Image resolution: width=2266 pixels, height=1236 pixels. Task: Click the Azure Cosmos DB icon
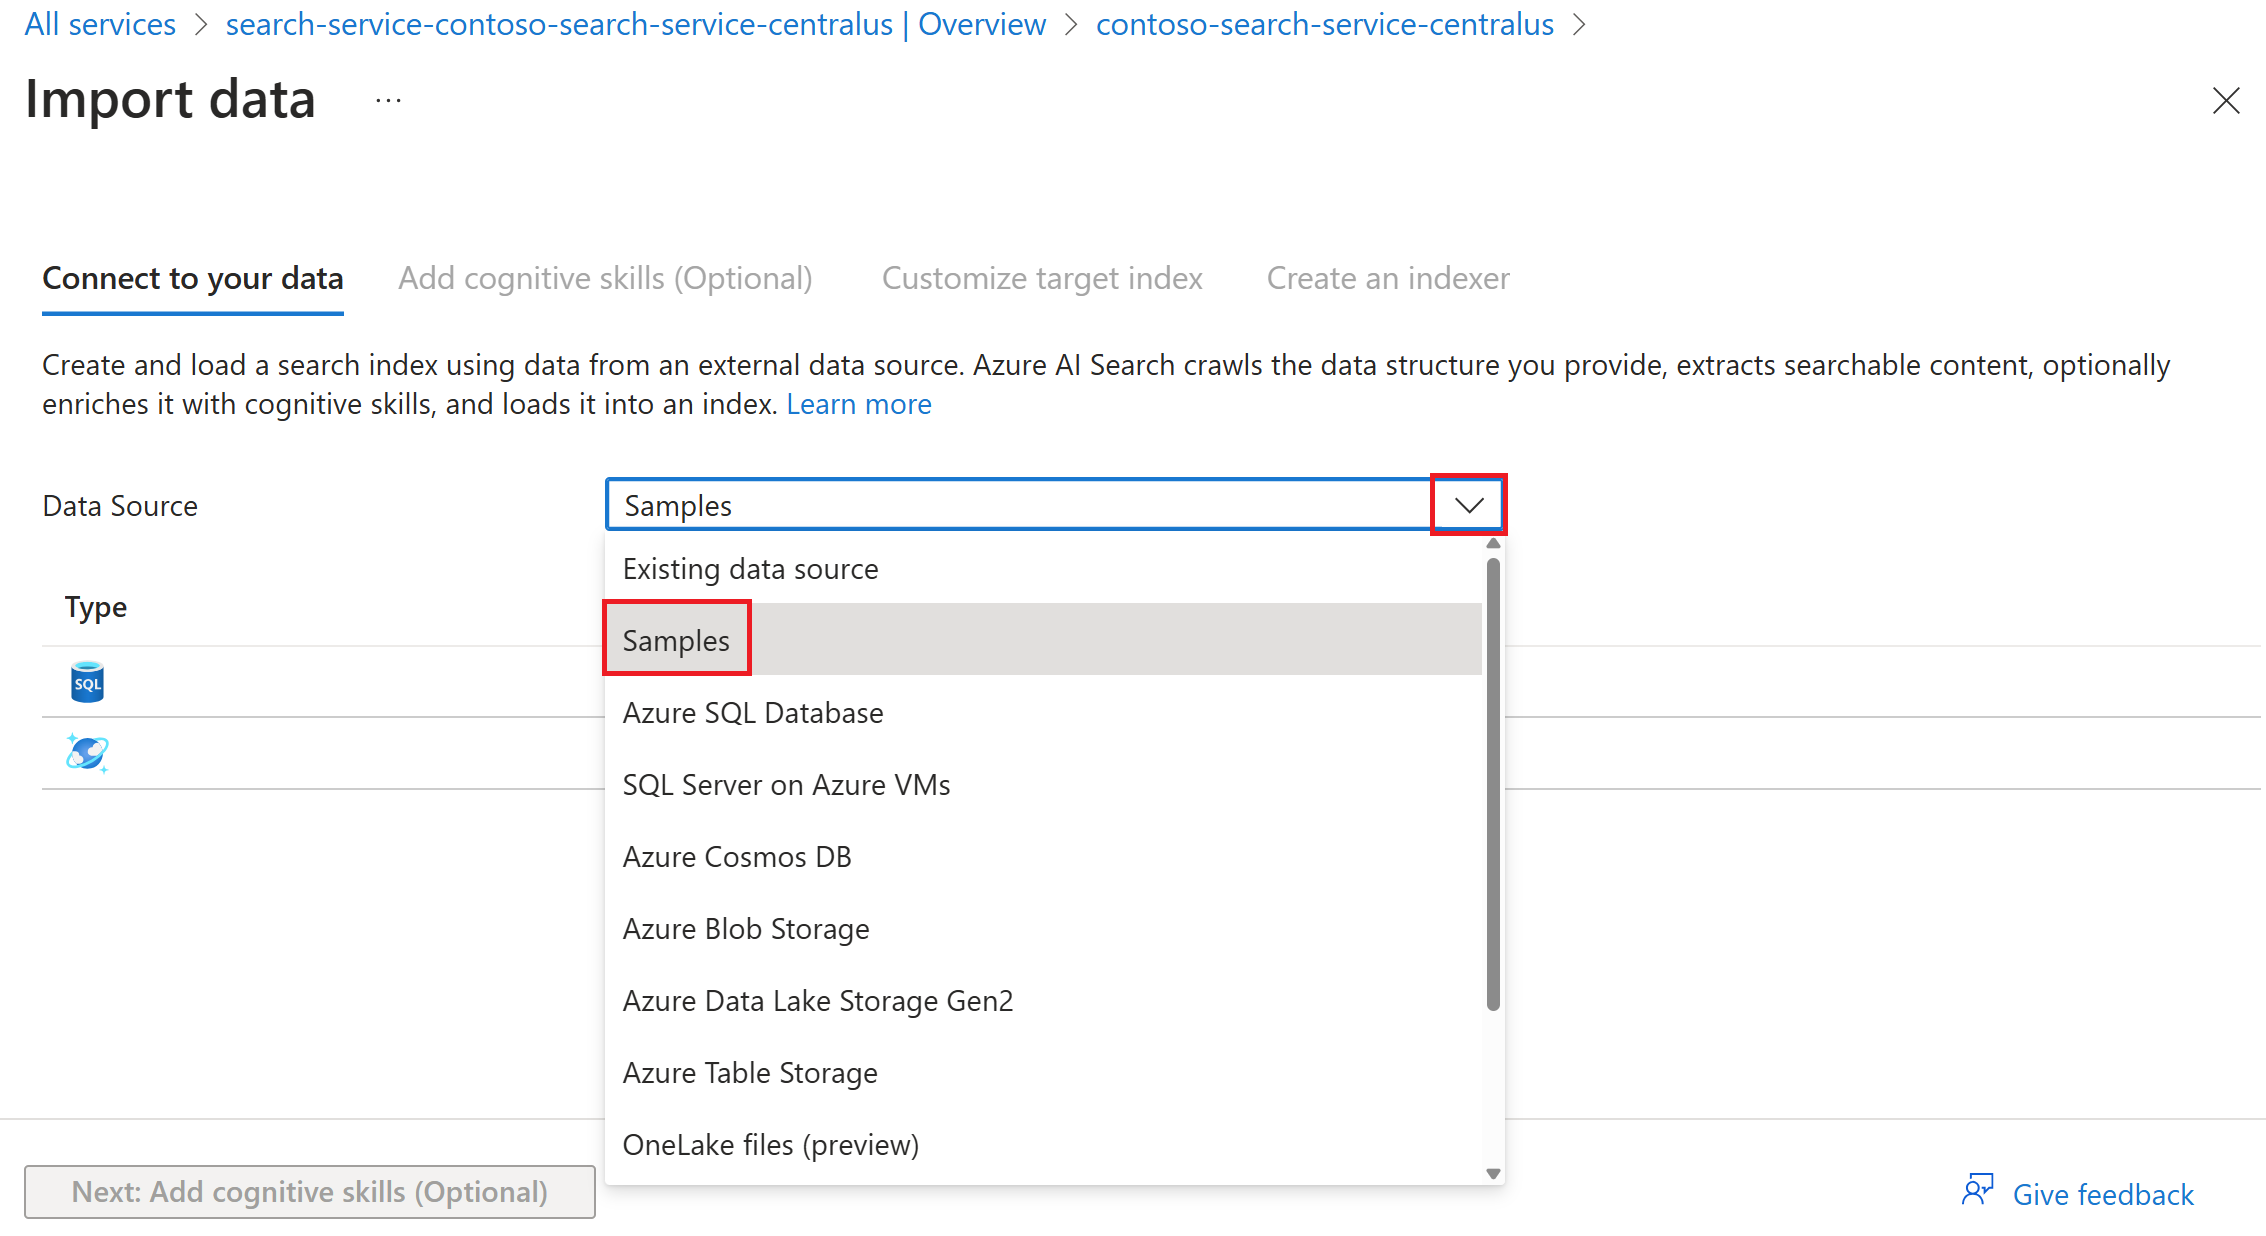85,752
